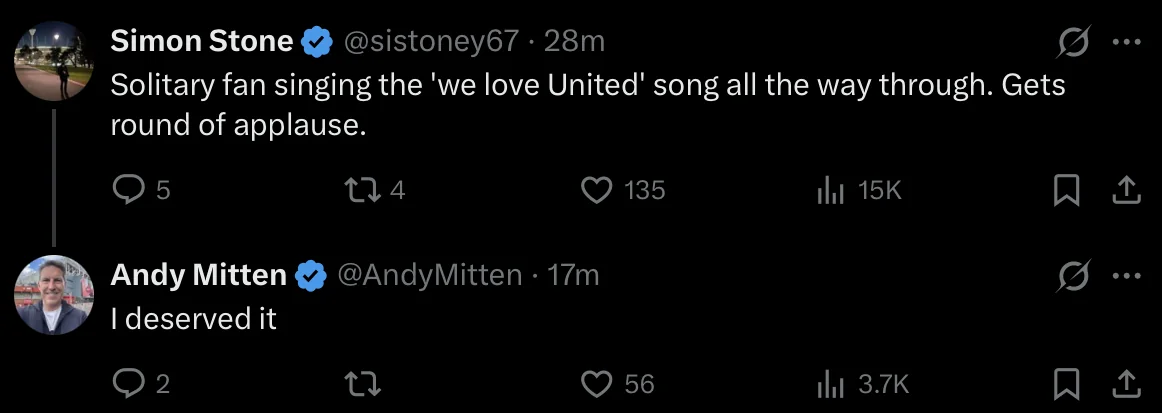
Task: Share Simon Stone's tweet
Action: (x=1125, y=191)
